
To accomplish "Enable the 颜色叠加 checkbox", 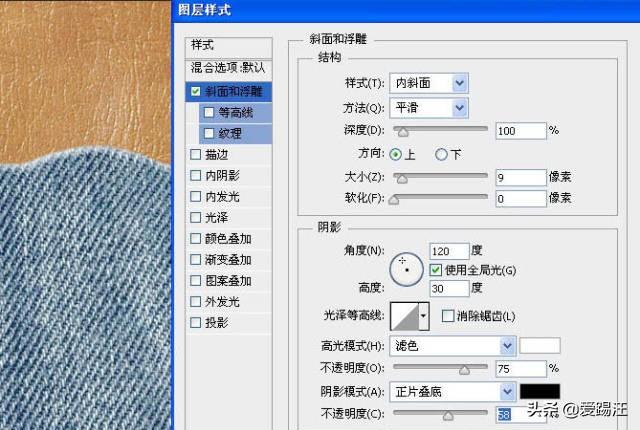I will click(196, 238).
